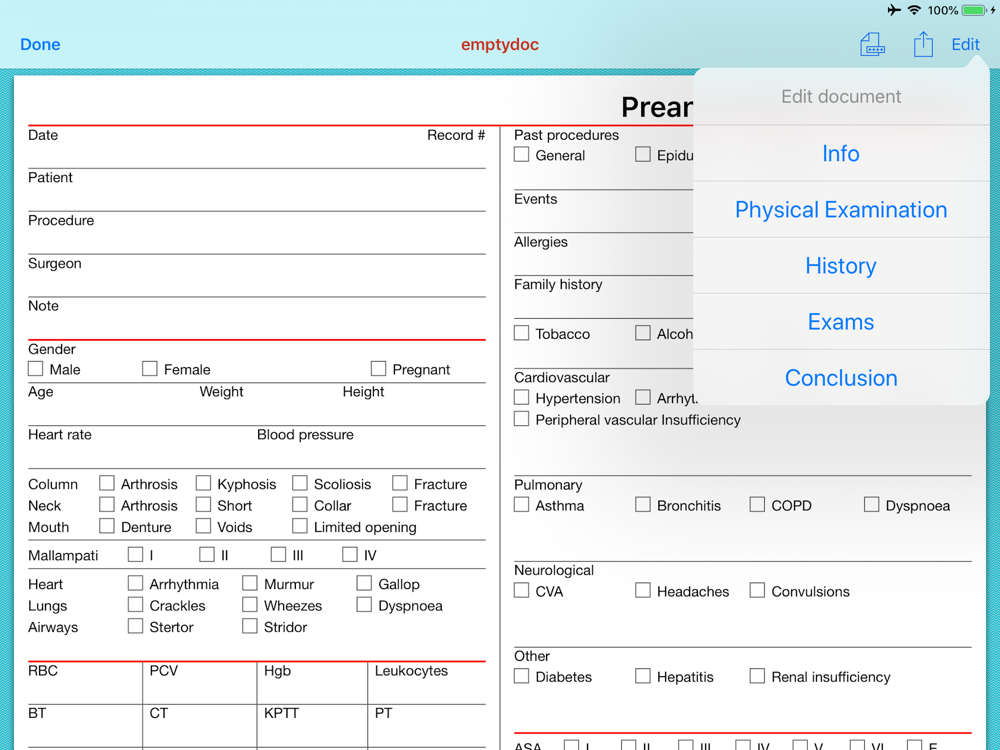Tick the Column Kyphosis checkbox
The height and width of the screenshot is (750, 1000).
click(203, 483)
